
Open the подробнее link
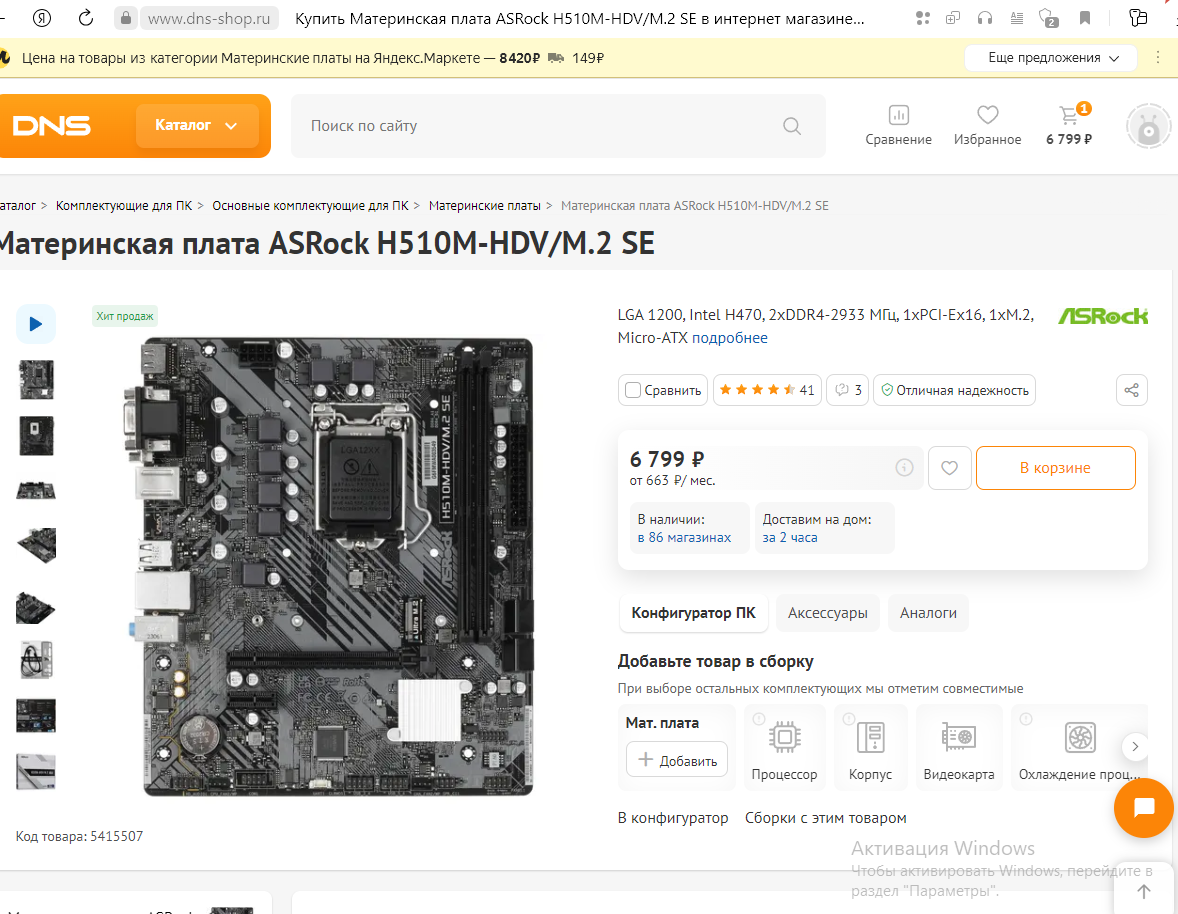coord(729,338)
